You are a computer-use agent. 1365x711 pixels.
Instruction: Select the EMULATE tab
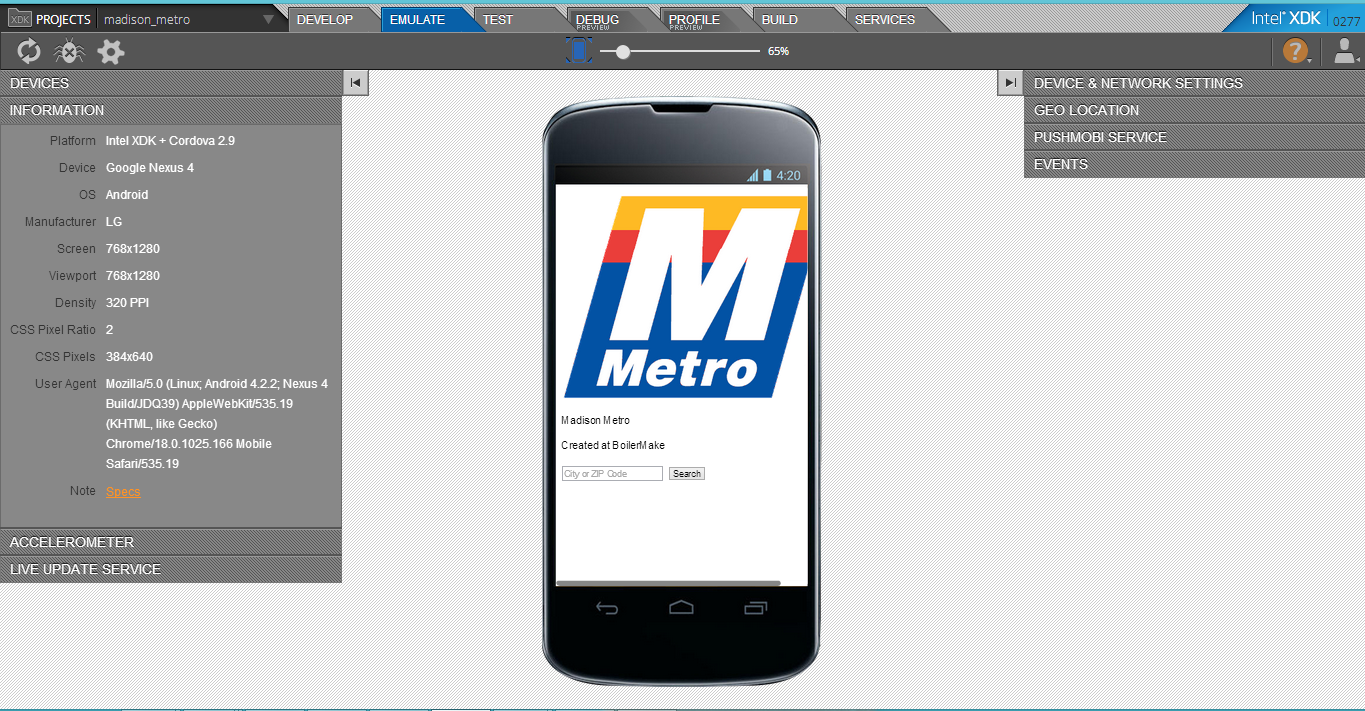417,20
